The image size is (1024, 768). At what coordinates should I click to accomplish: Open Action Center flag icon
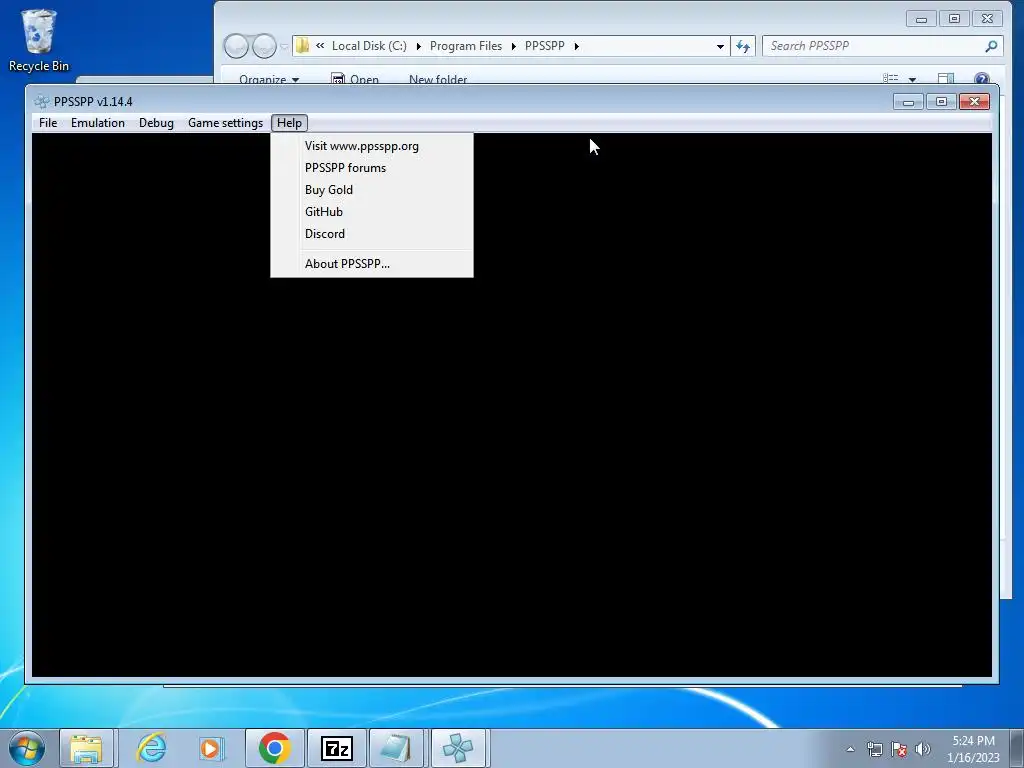pyautogui.click(x=899, y=749)
